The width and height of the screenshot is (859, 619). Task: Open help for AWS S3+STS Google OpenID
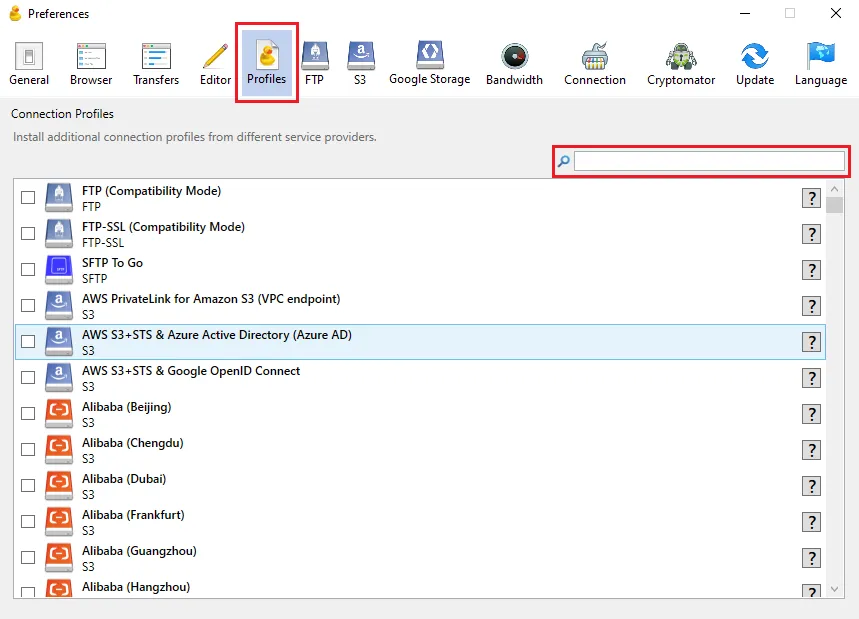pos(811,378)
